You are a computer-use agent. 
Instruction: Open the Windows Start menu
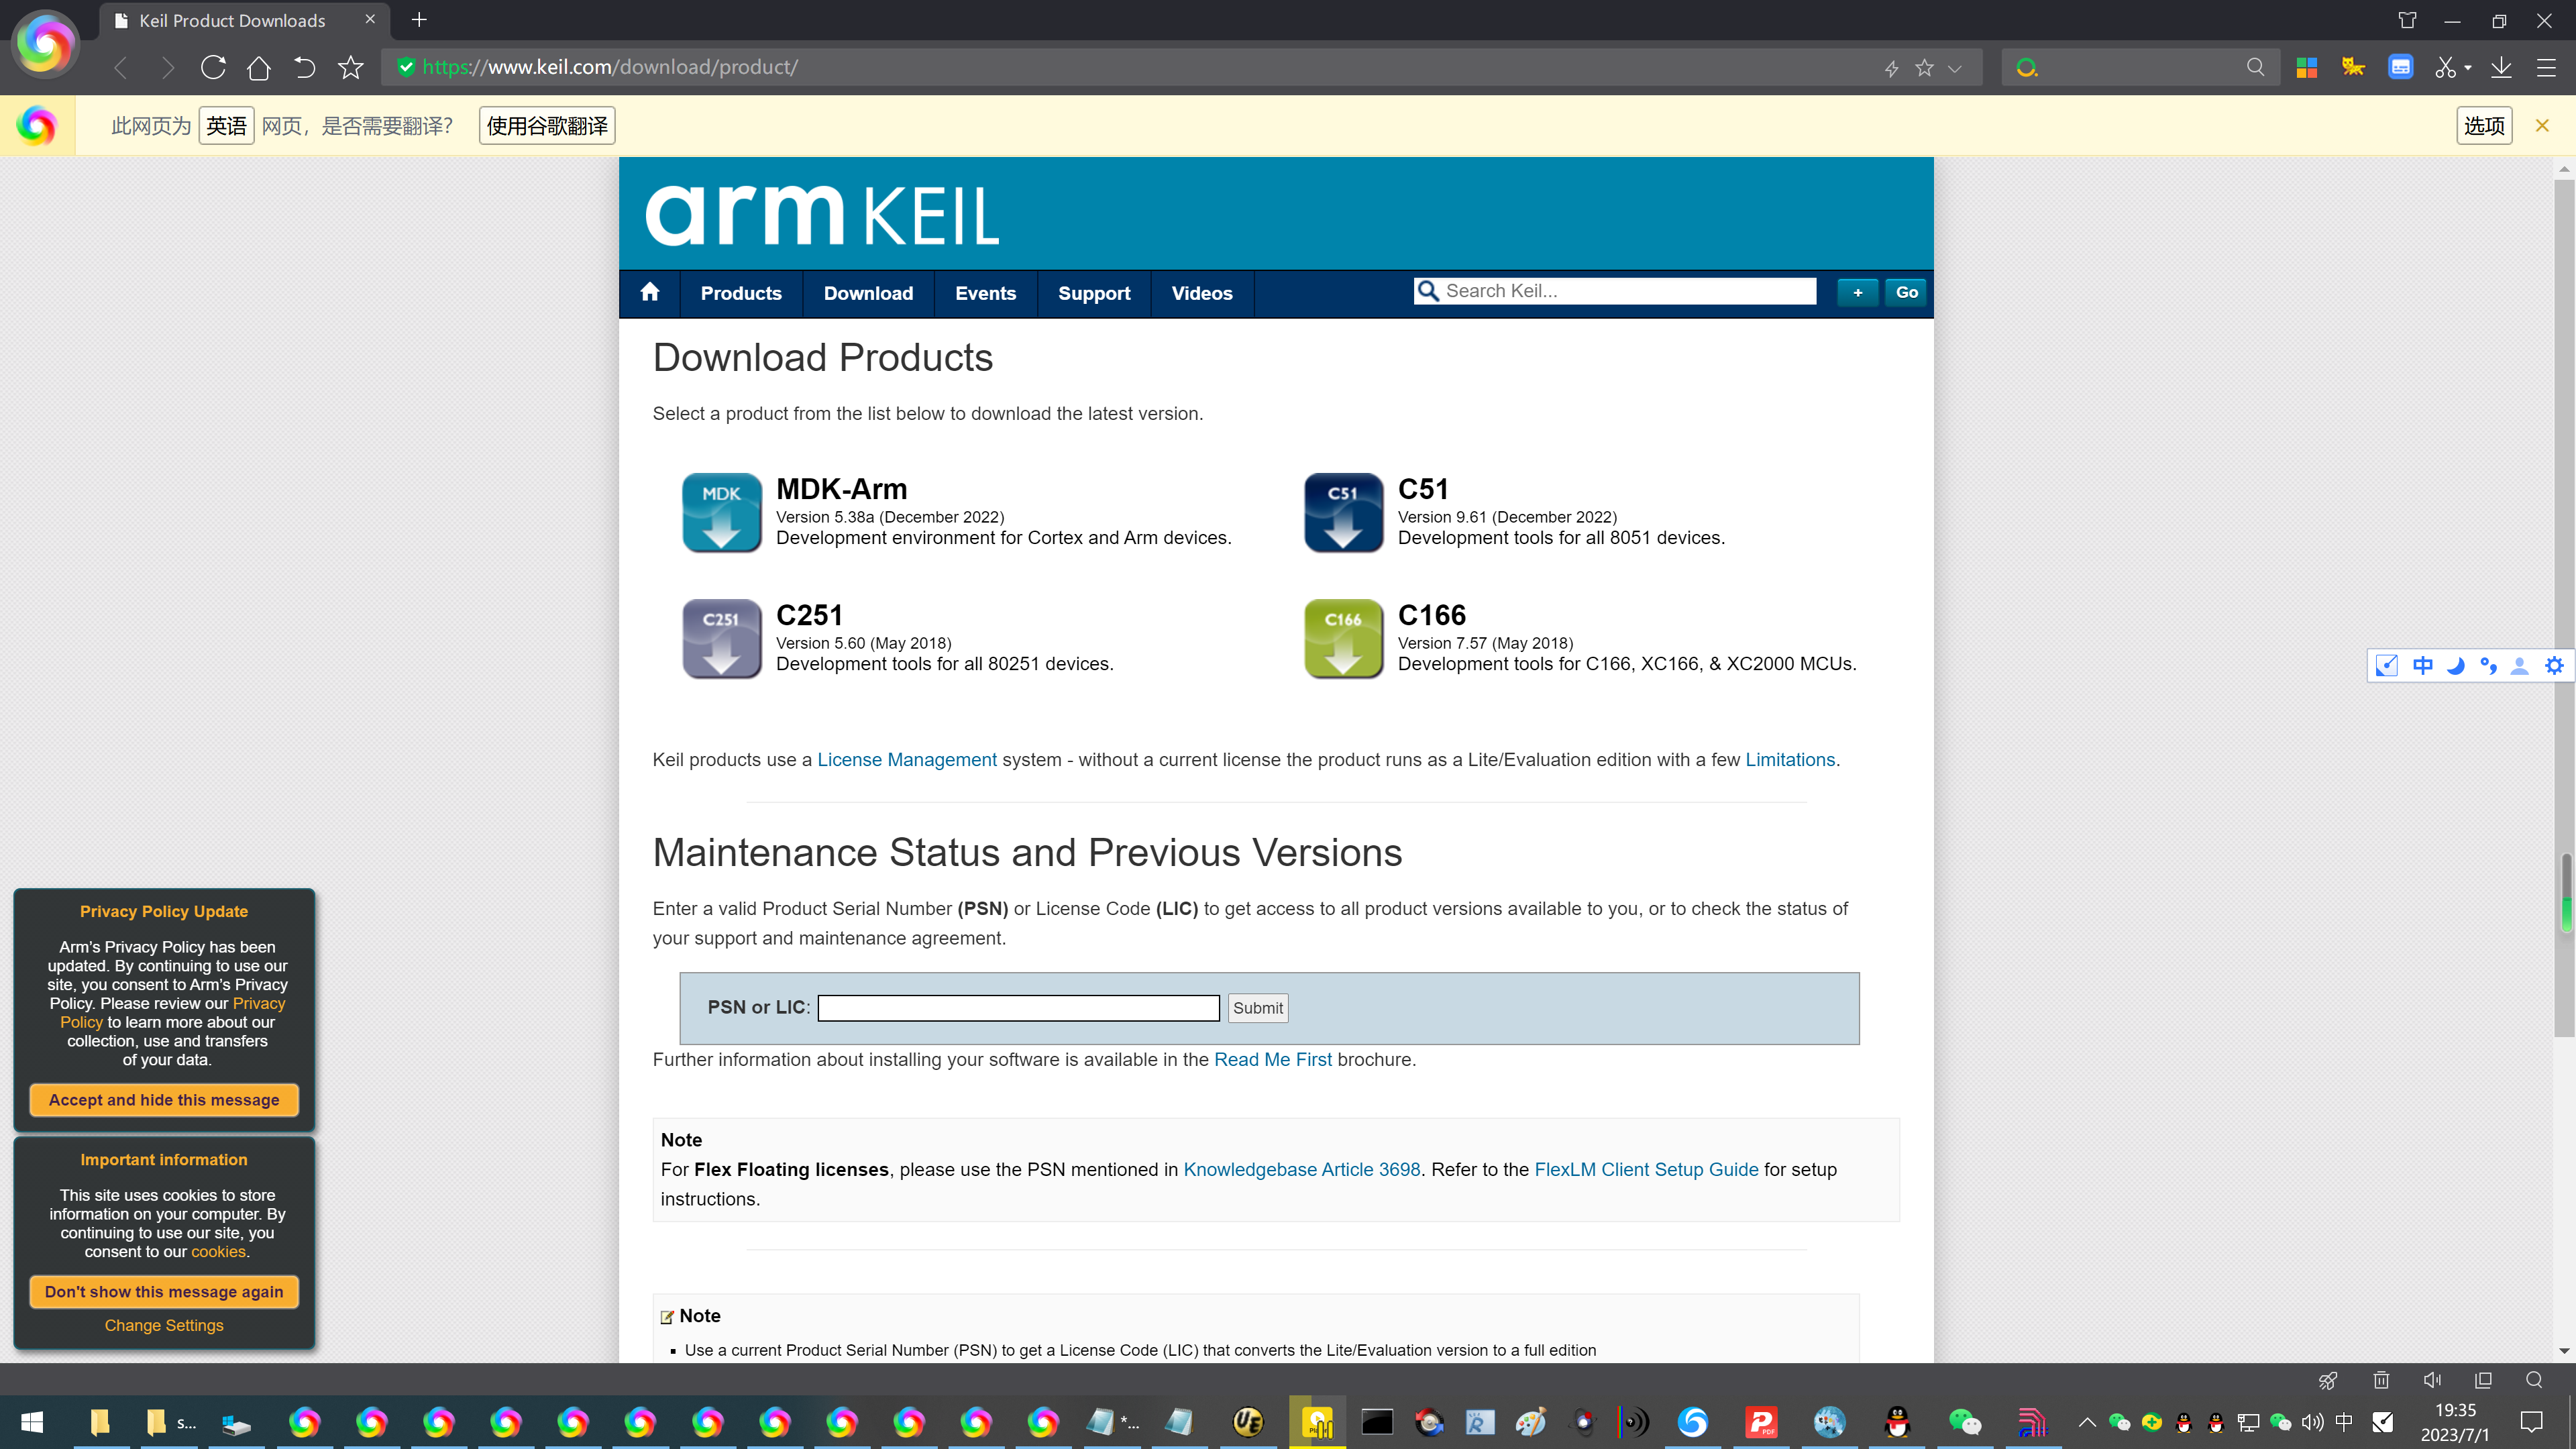32,1422
